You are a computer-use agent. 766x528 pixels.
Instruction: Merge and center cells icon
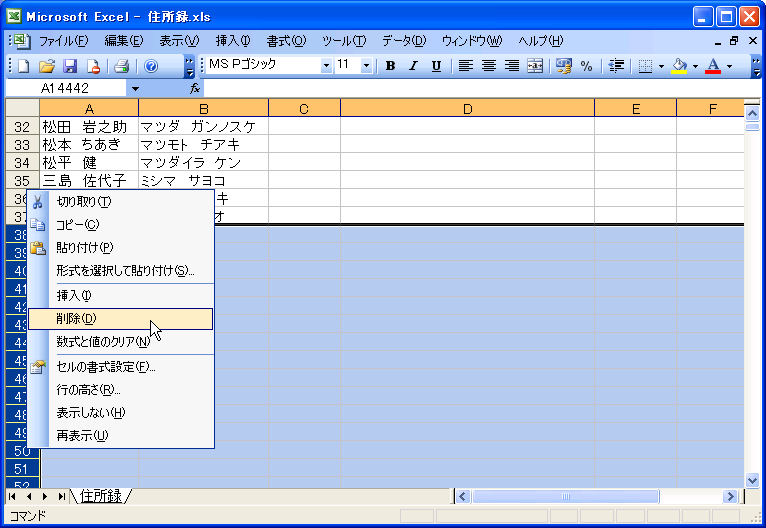point(535,65)
